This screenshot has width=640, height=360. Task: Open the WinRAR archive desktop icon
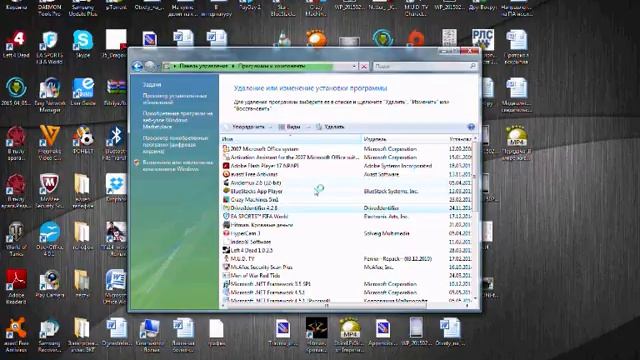click(x=116, y=91)
